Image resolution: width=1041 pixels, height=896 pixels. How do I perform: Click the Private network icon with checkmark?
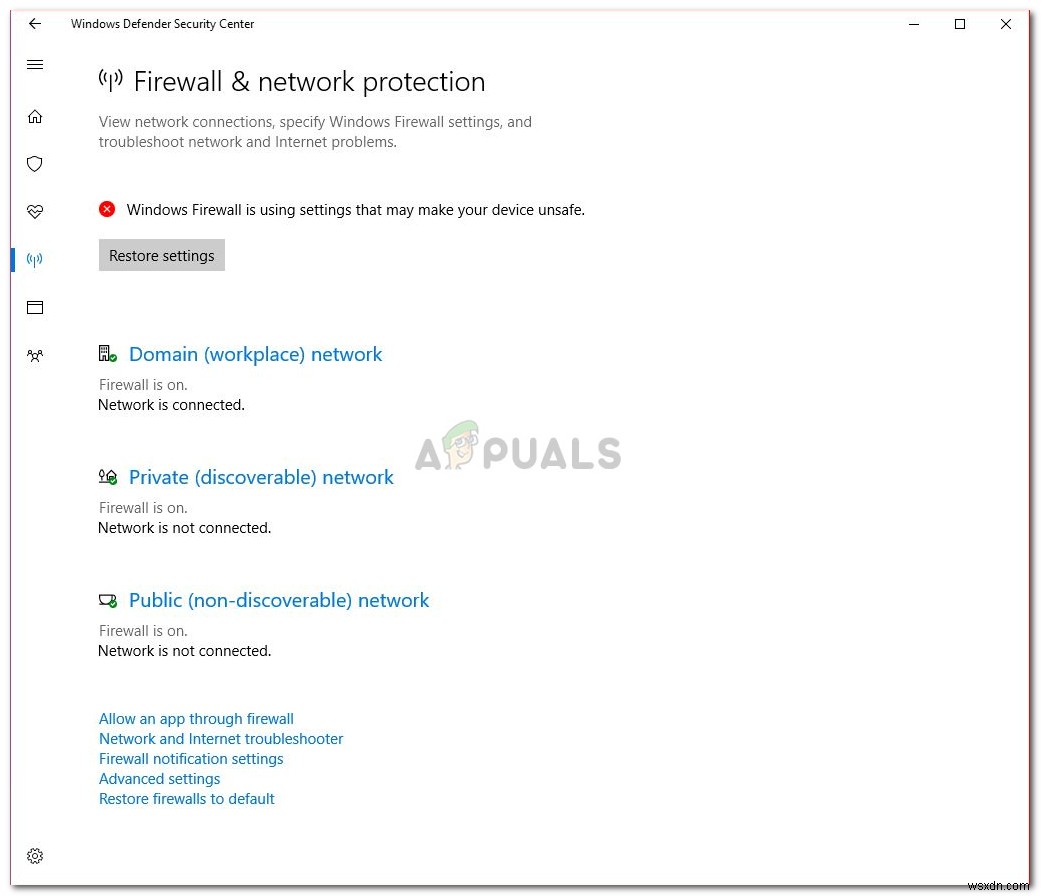click(107, 477)
